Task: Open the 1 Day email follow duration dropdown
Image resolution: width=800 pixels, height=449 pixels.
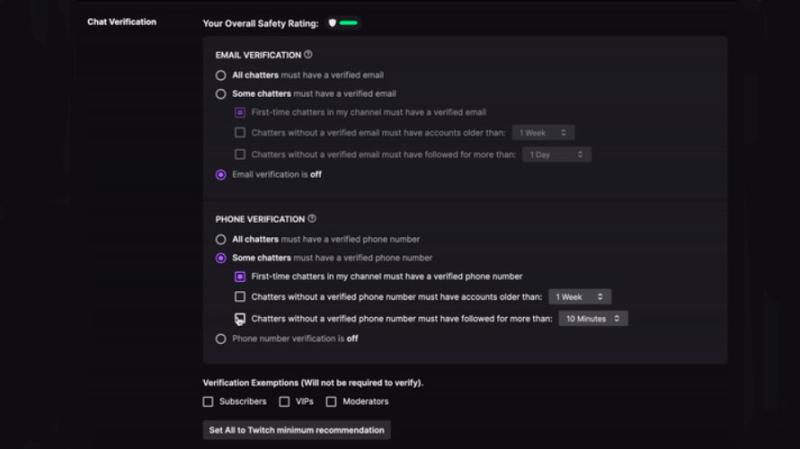Action: pyautogui.click(x=557, y=155)
